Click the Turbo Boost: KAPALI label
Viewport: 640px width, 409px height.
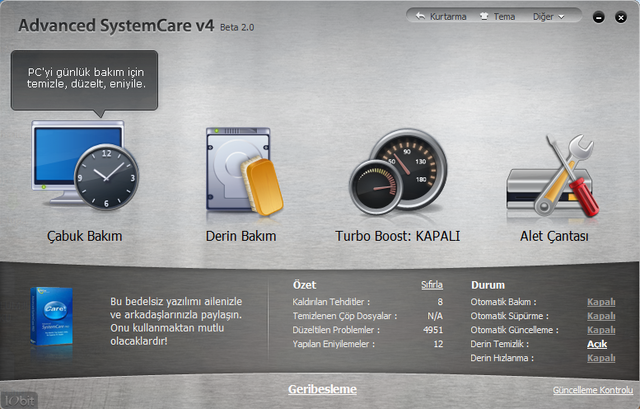tap(398, 236)
